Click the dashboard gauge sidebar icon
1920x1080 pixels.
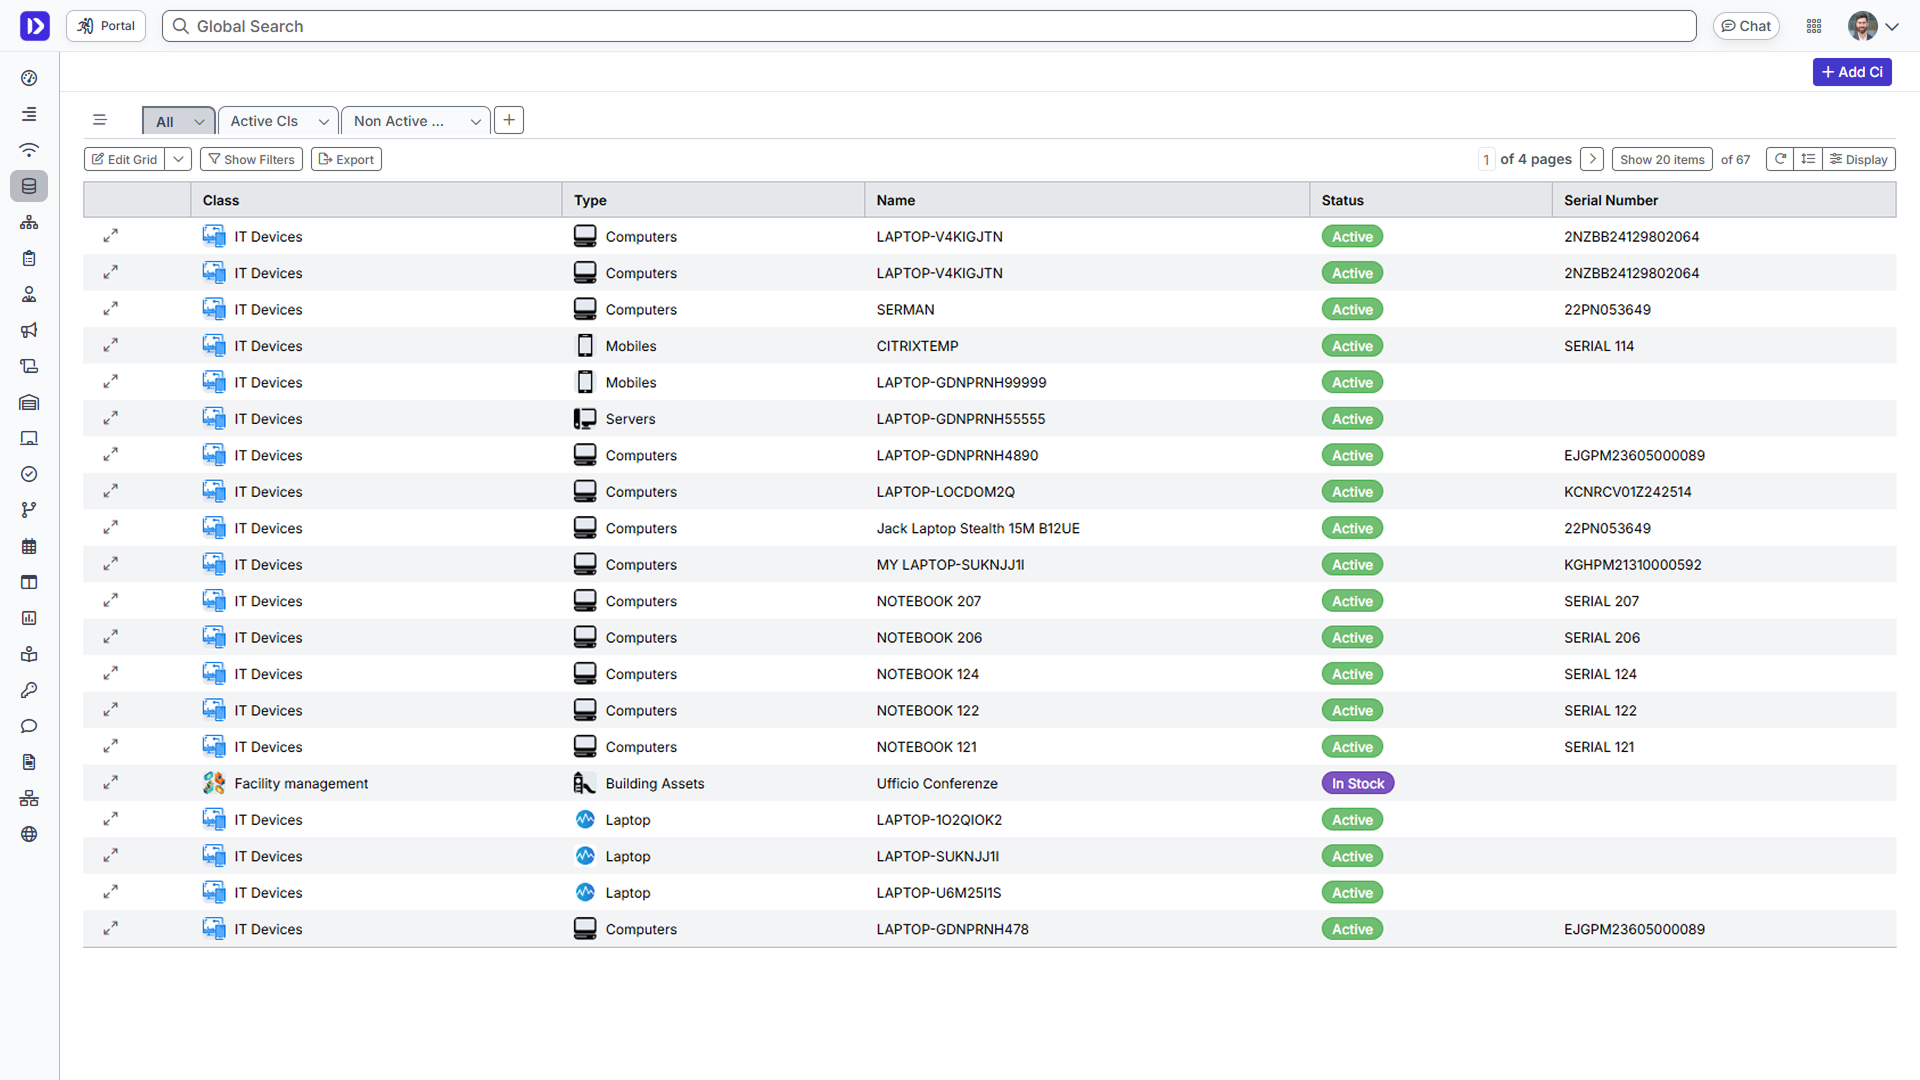29,78
